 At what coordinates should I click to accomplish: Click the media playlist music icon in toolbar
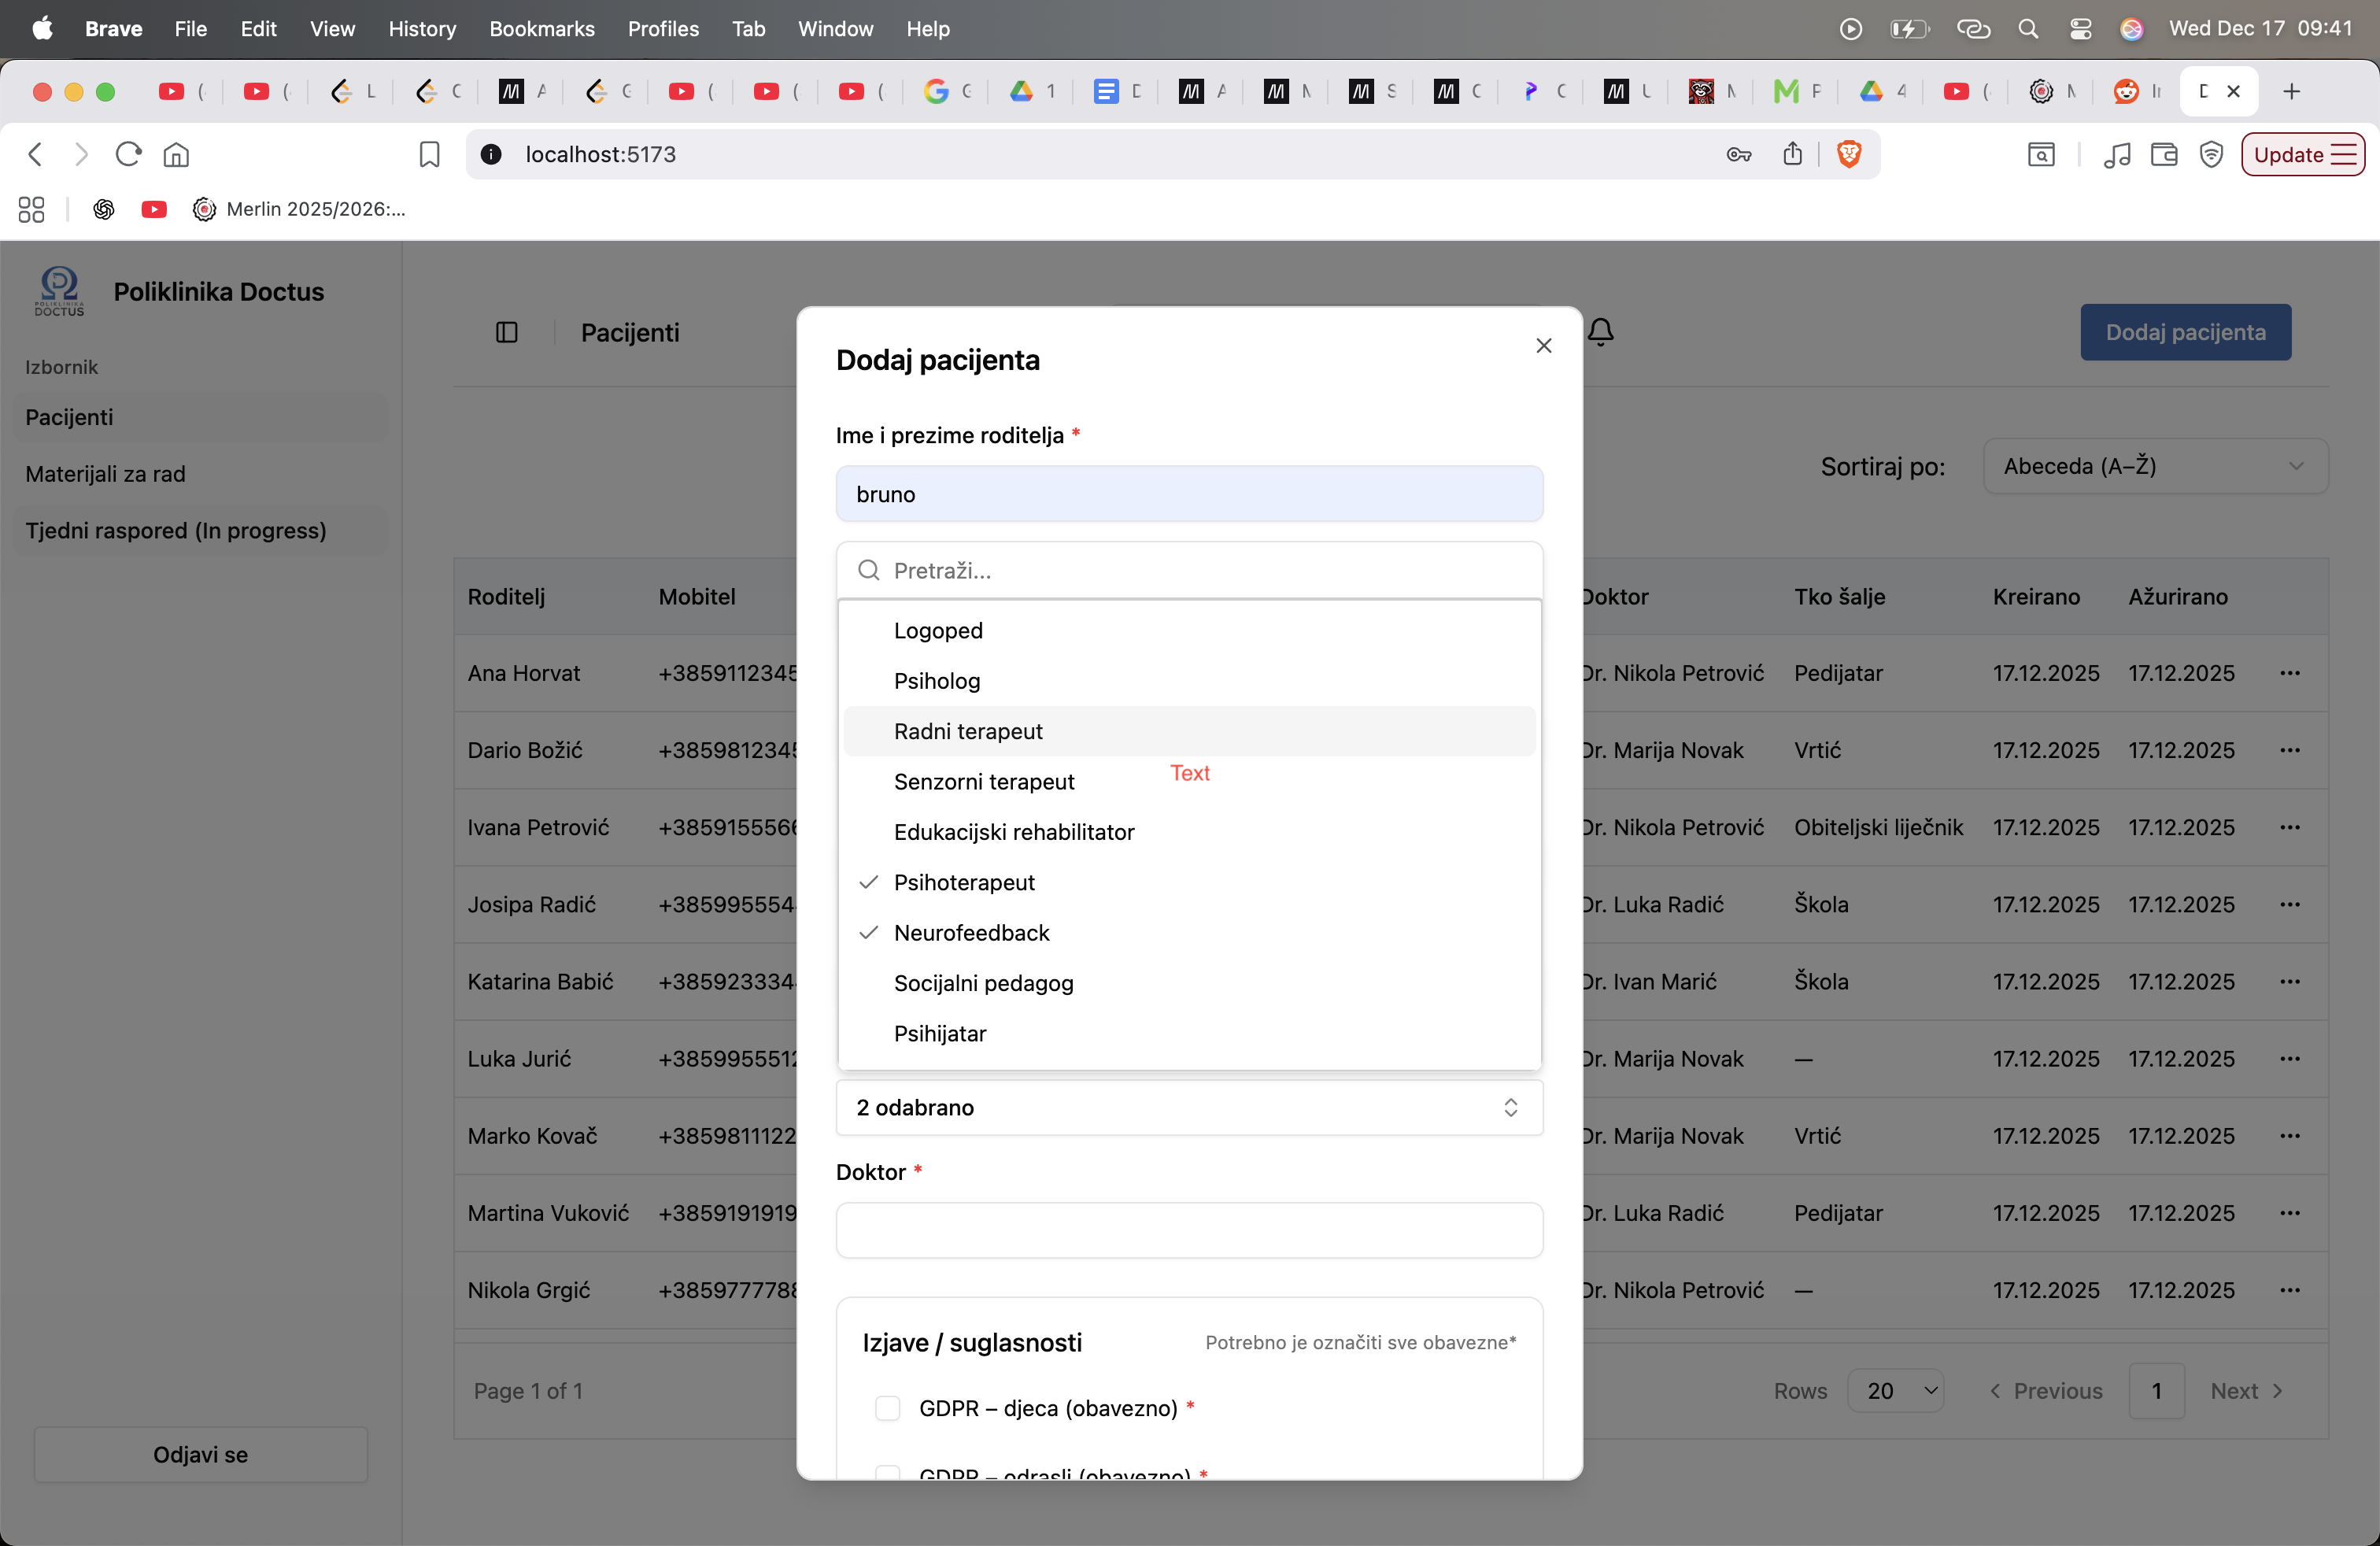pos(2117,154)
